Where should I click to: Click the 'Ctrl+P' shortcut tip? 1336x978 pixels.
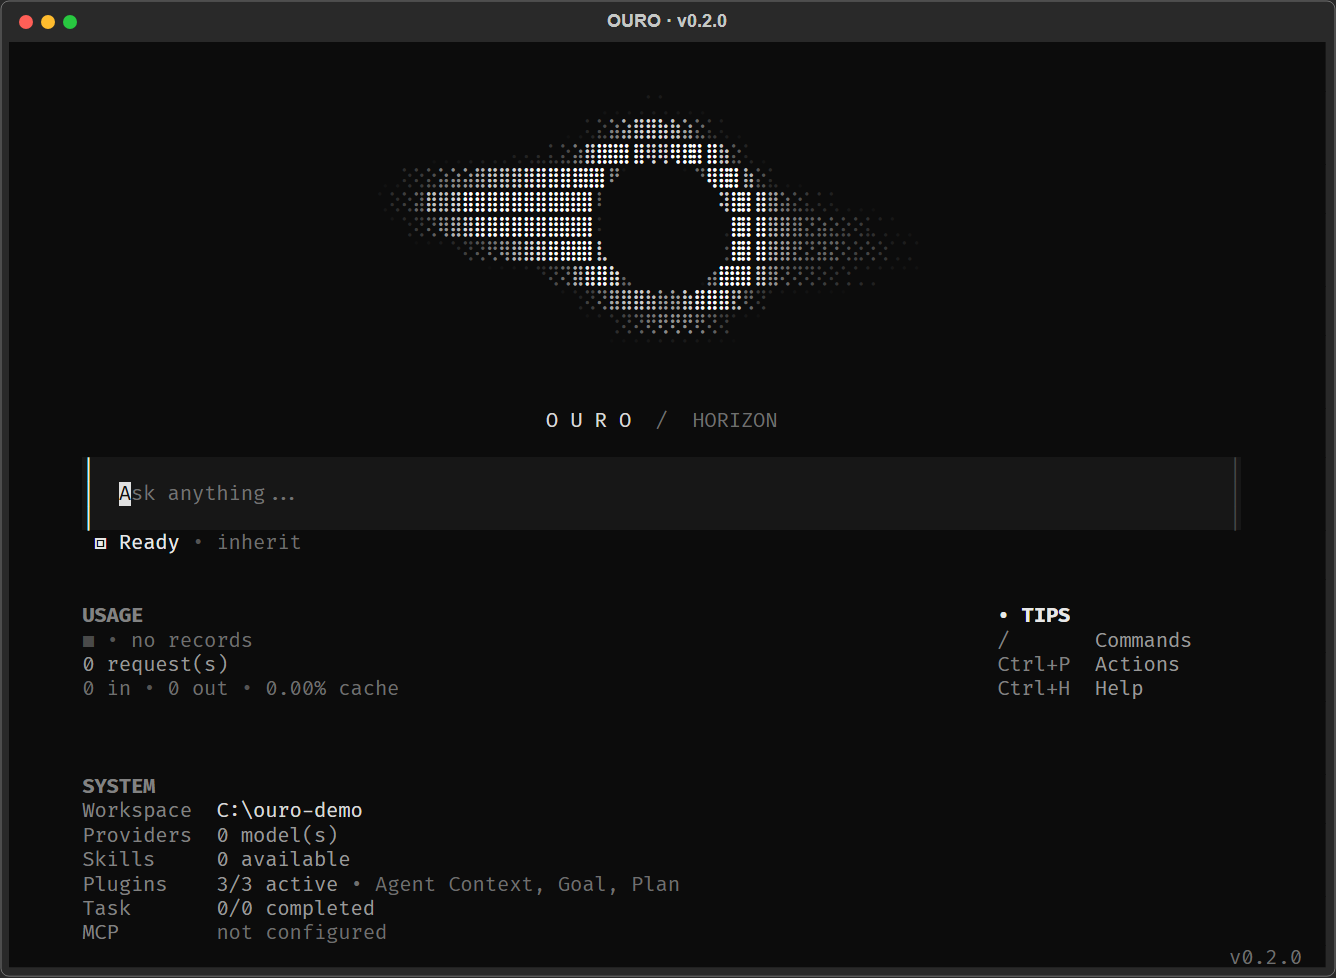pos(1034,664)
